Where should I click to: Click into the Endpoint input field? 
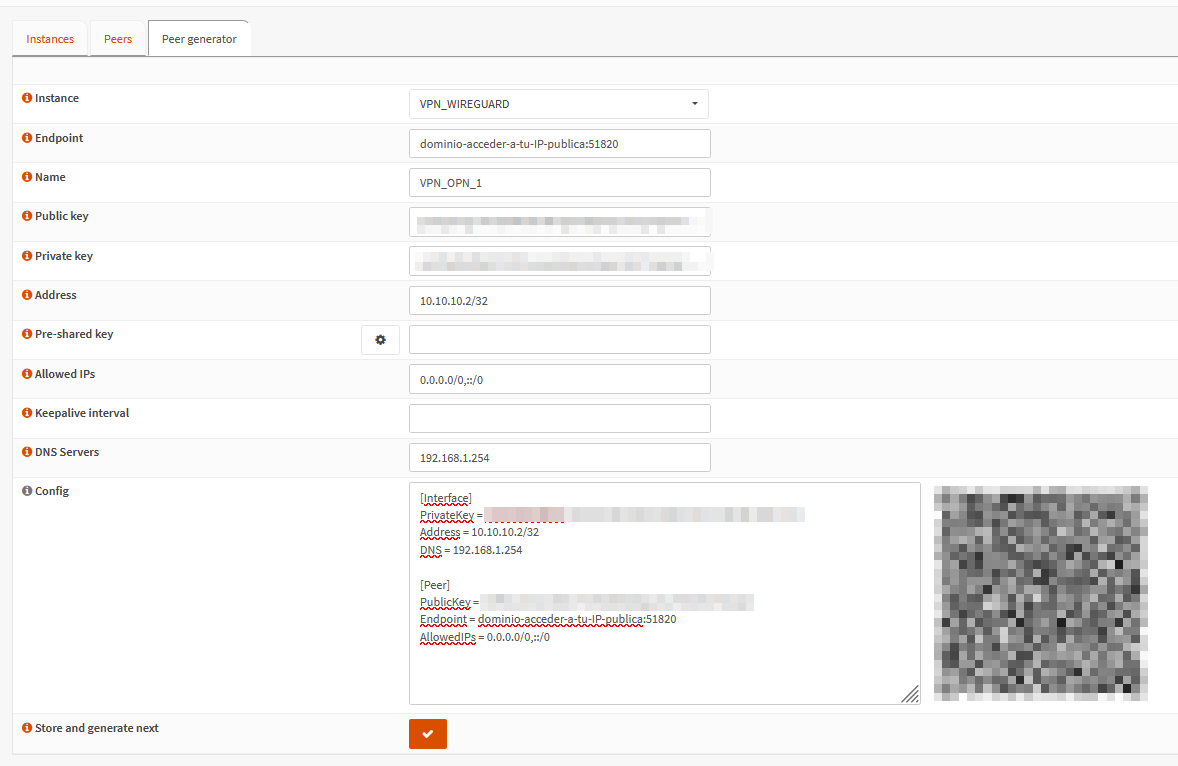point(559,143)
